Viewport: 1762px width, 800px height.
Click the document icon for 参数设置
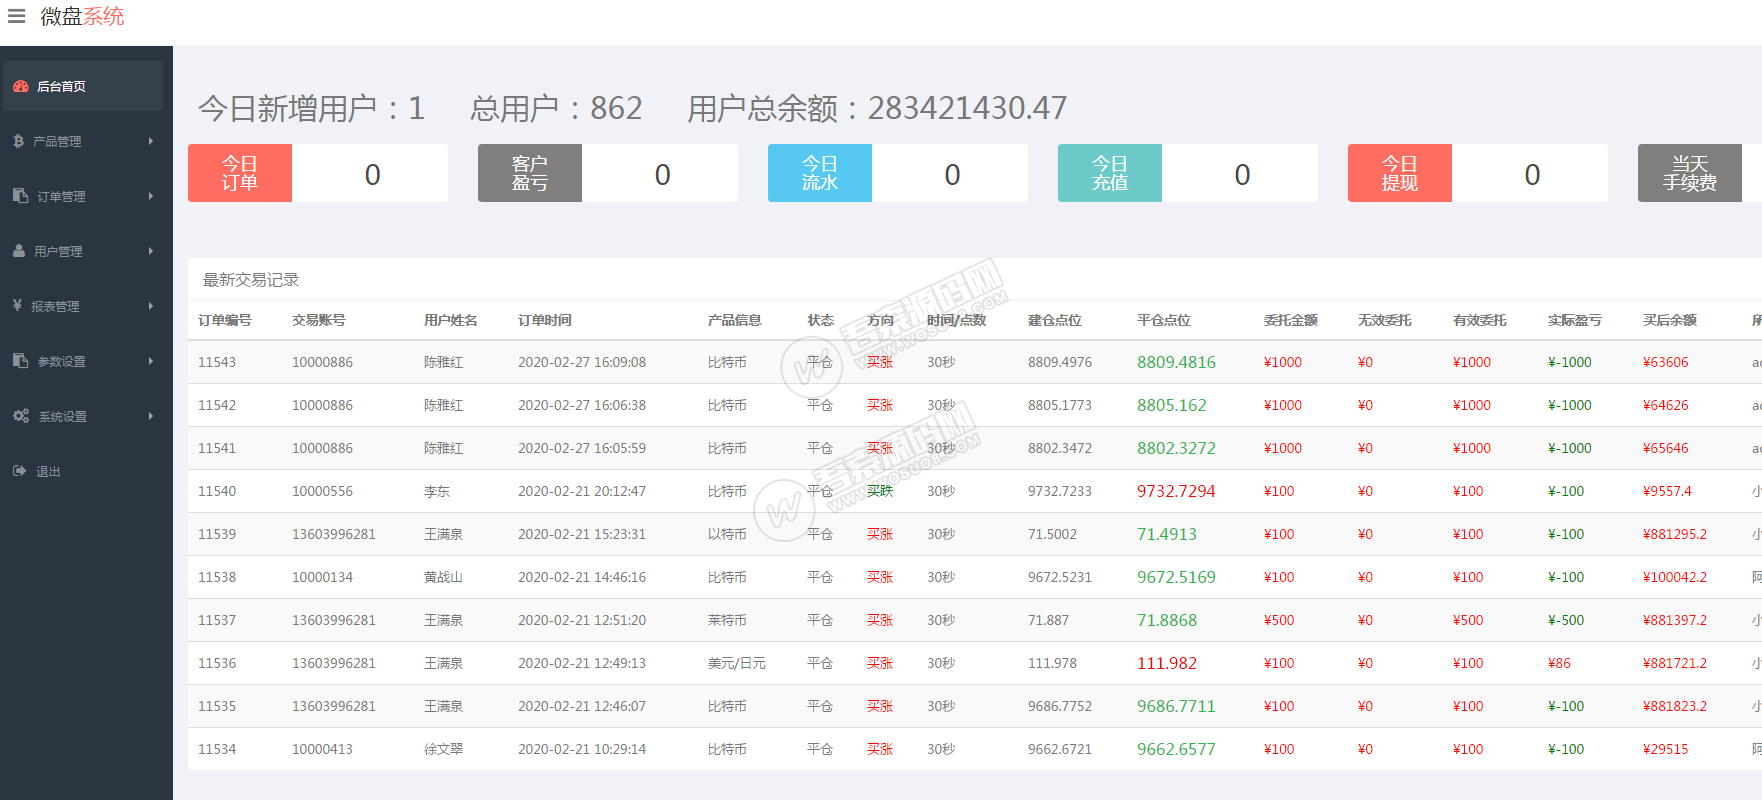tap(20, 361)
